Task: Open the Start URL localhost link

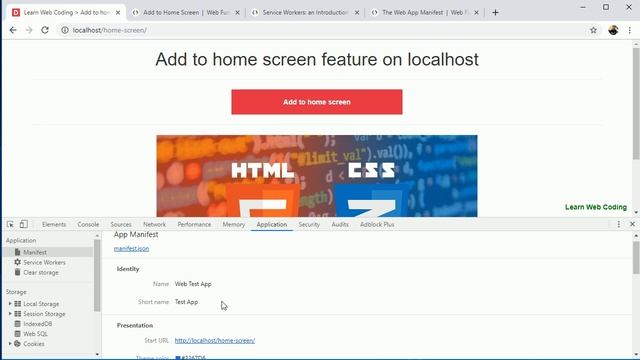Action: click(x=215, y=340)
